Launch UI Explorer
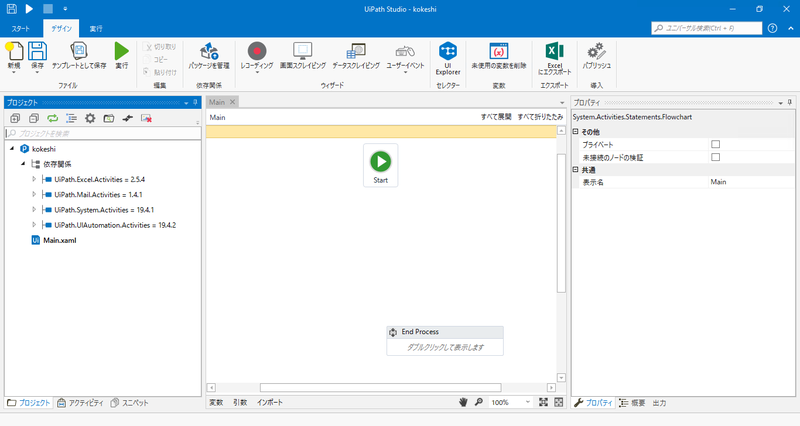This screenshot has width=800, height=426. click(448, 51)
